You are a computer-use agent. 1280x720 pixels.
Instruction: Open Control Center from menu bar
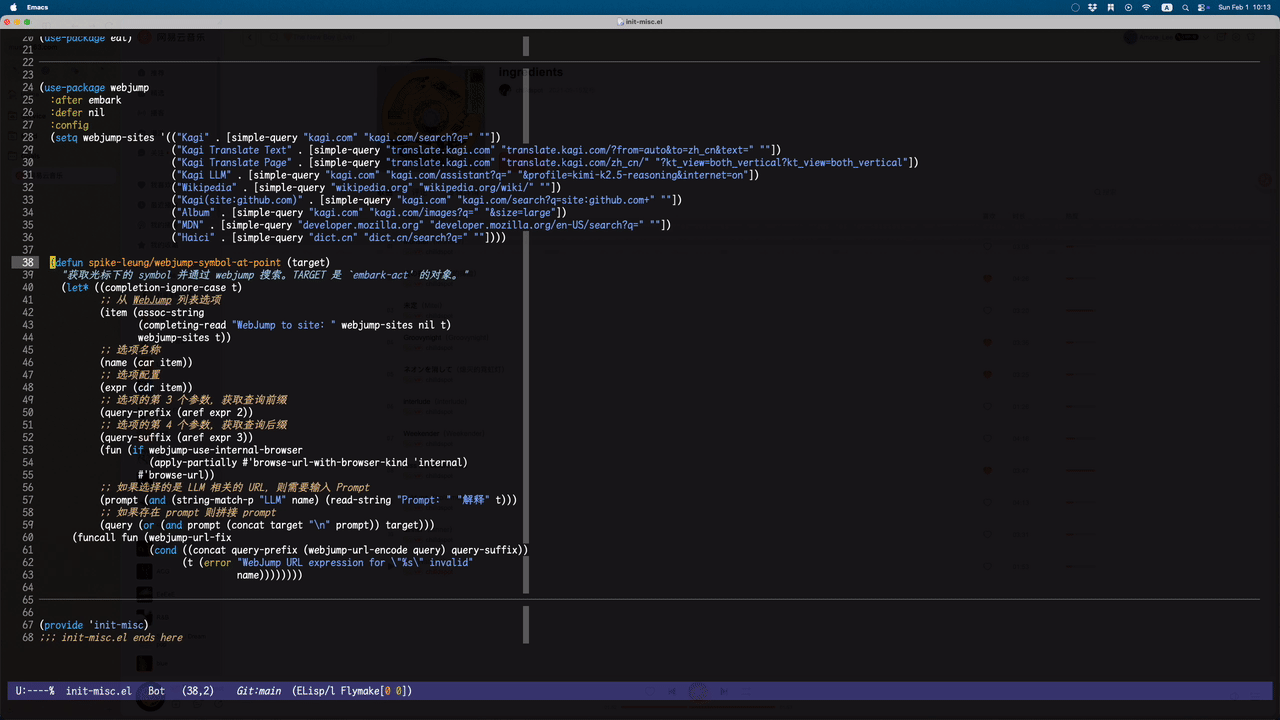click(1203, 7)
